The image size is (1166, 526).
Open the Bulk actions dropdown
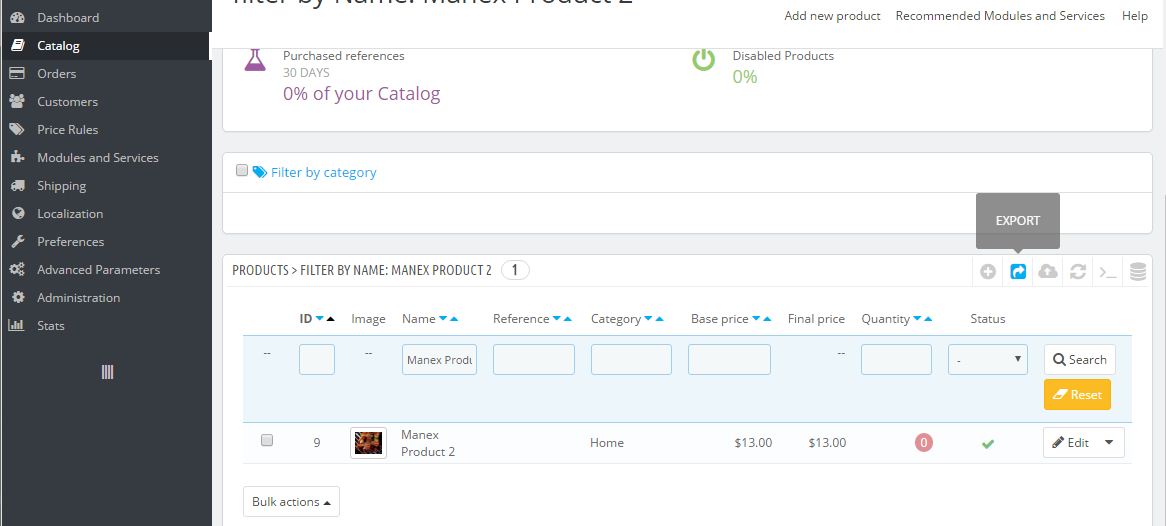(x=291, y=502)
